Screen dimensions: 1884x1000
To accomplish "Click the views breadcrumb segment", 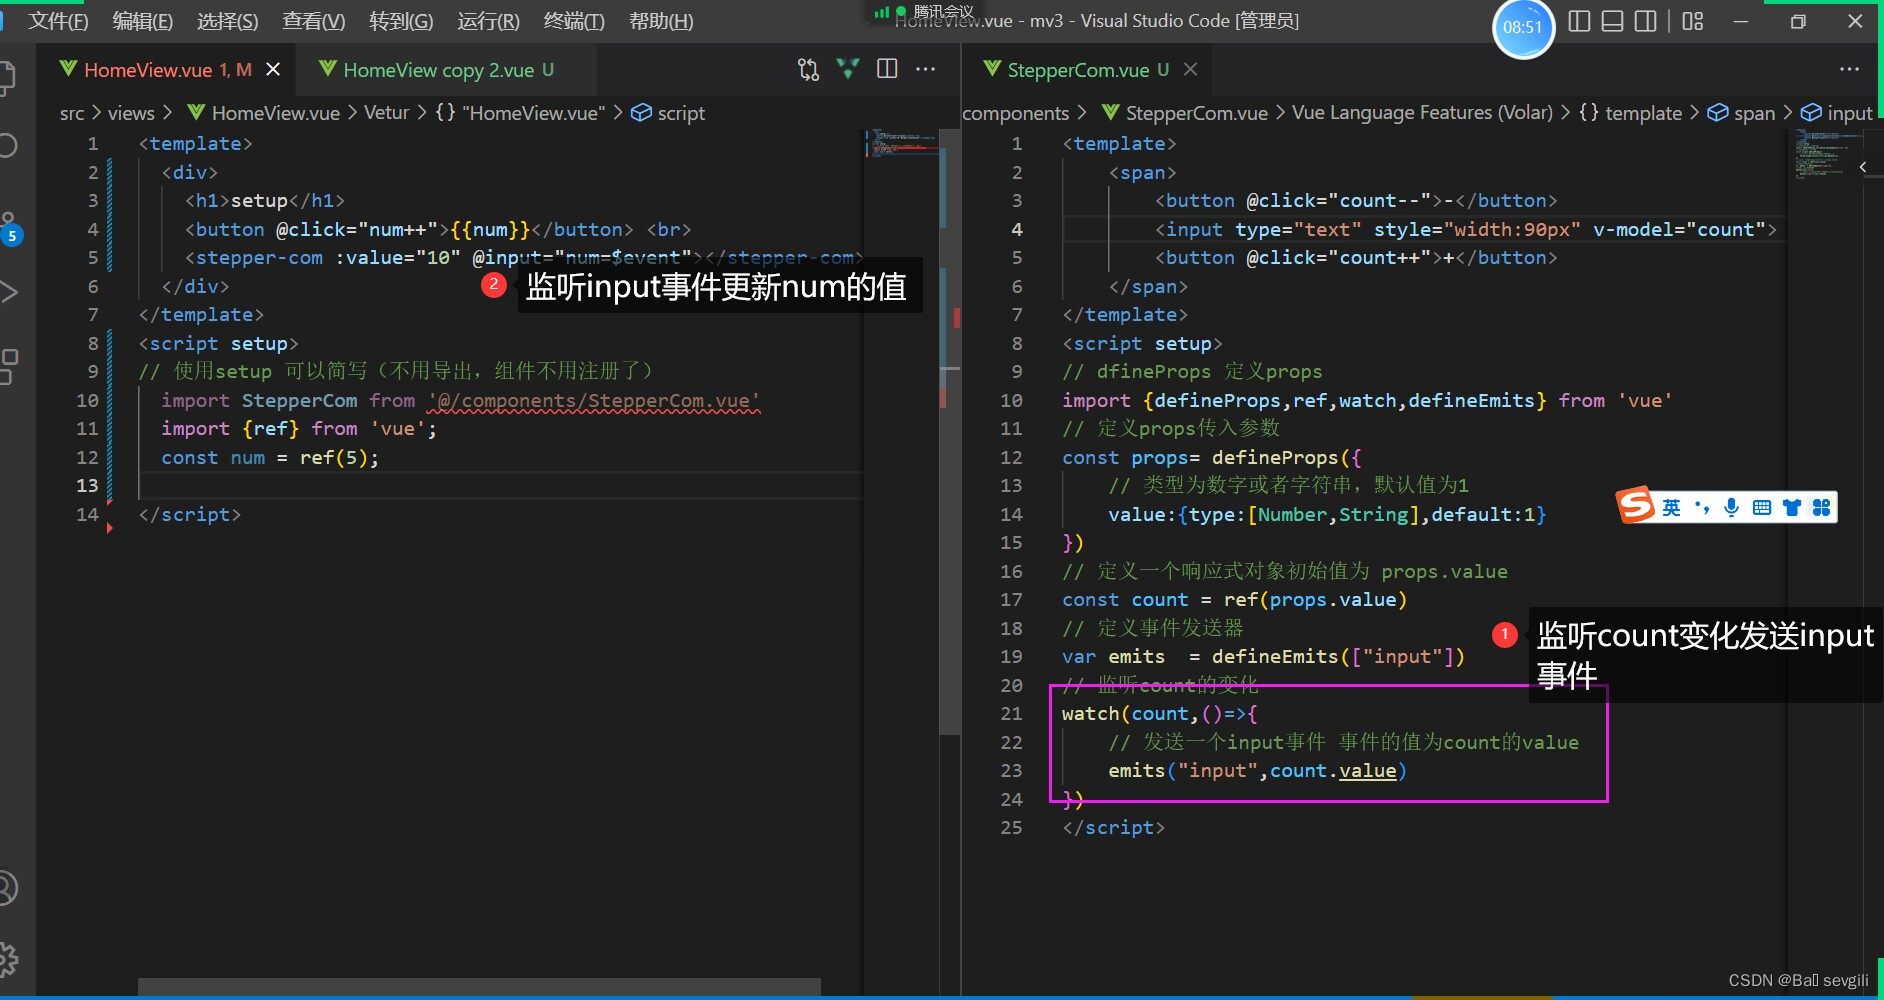I will (131, 113).
